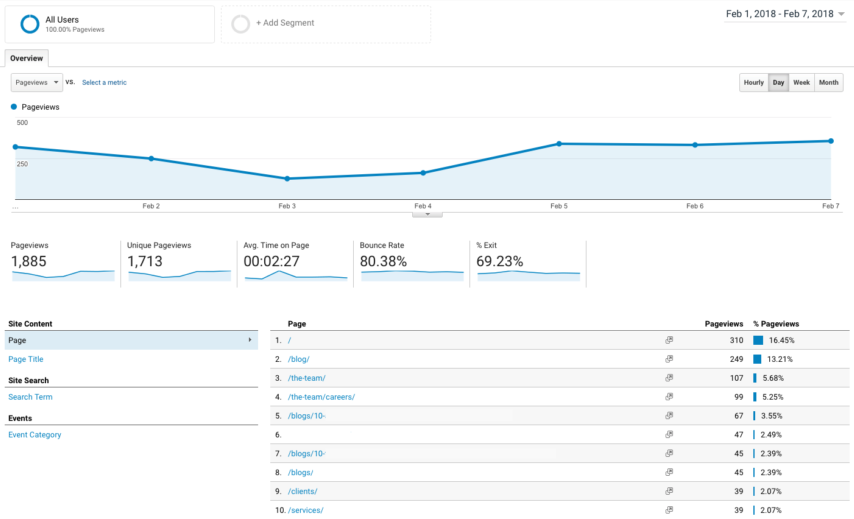Open external link icon for /clients/ row
854x519 pixels.
pos(669,491)
